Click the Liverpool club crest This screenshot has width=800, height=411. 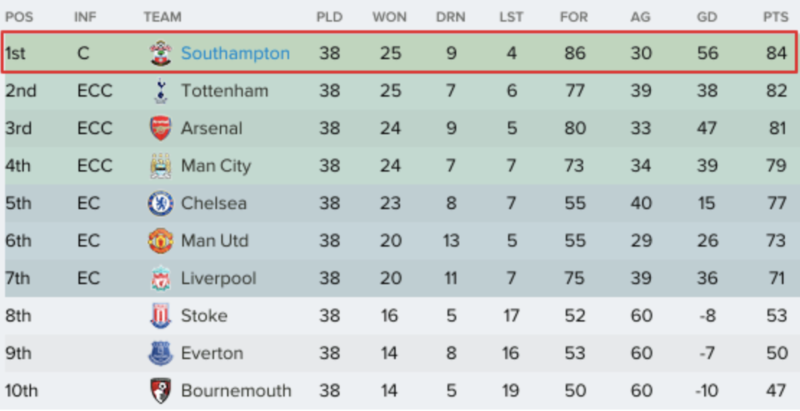click(x=161, y=278)
